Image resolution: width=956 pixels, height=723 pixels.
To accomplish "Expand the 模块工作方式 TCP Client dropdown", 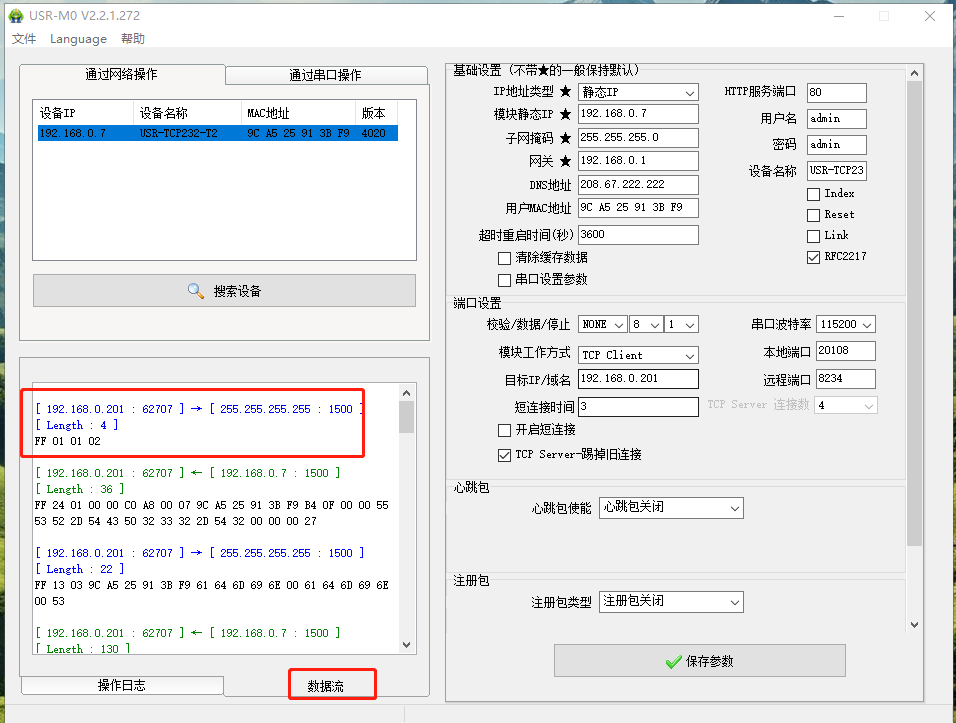I will click(x=638, y=355).
